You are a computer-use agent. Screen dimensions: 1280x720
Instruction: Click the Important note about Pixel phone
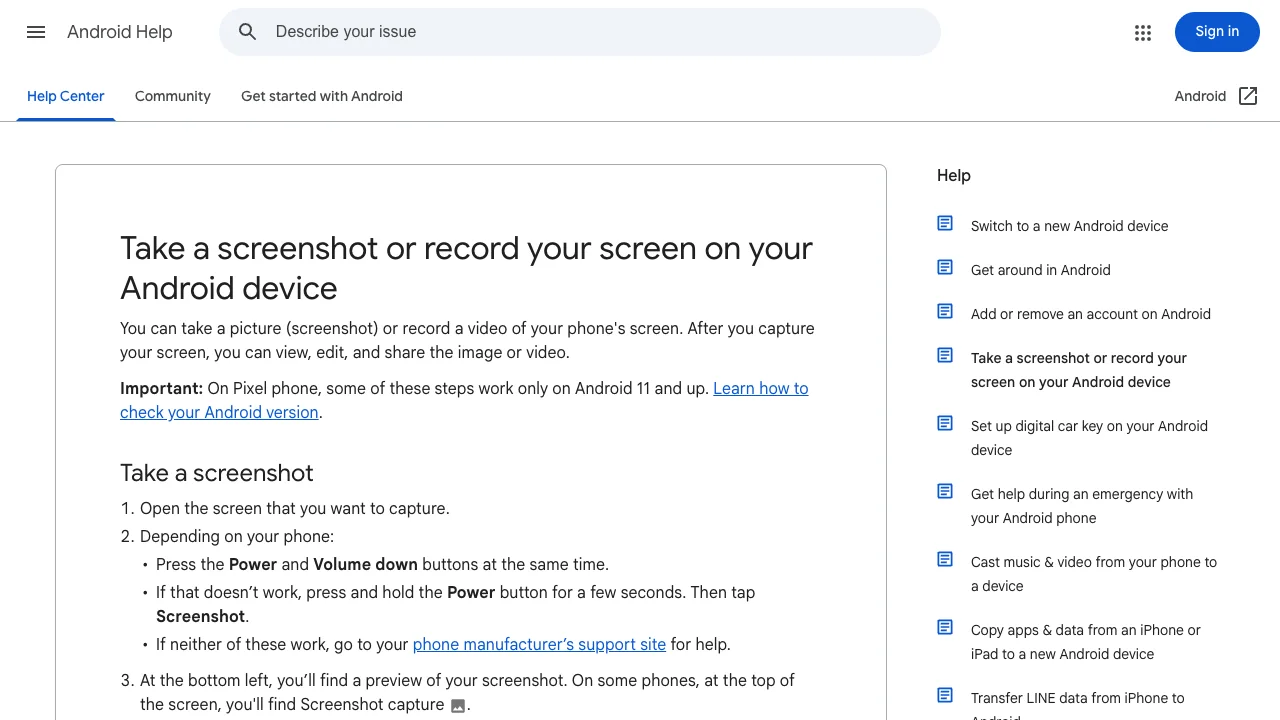464,400
